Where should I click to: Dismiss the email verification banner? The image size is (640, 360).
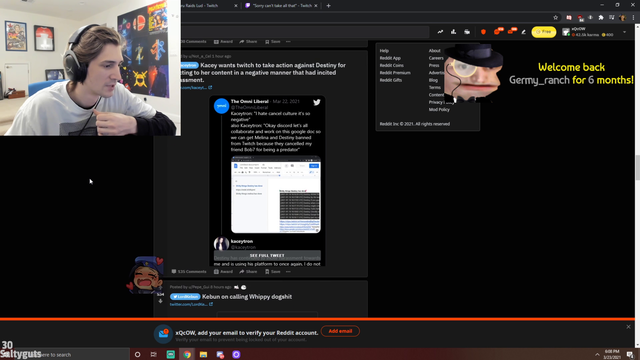[628, 327]
